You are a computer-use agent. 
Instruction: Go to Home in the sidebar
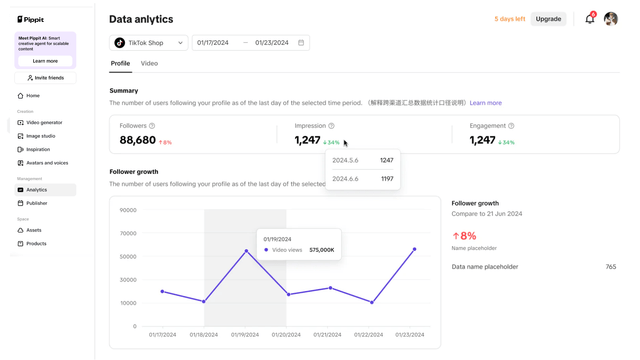(45, 96)
